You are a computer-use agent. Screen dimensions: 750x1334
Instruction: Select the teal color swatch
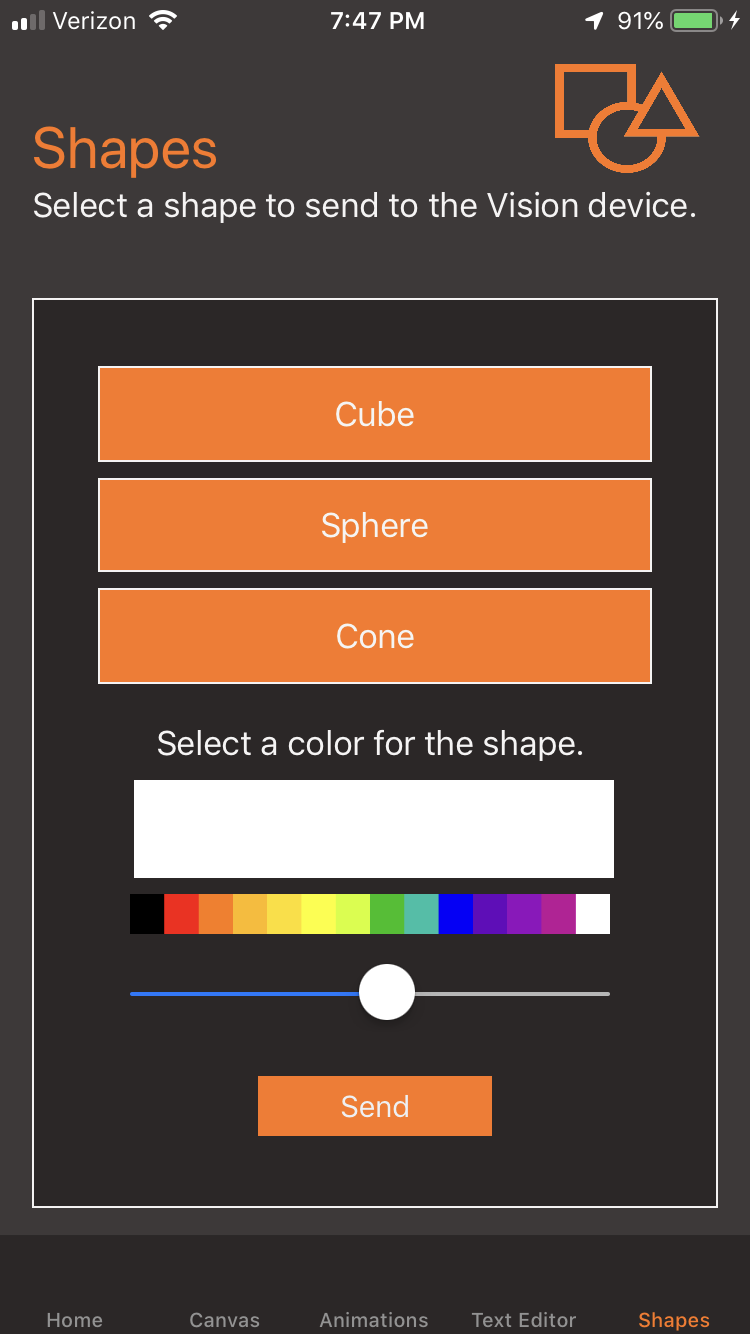[421, 914]
